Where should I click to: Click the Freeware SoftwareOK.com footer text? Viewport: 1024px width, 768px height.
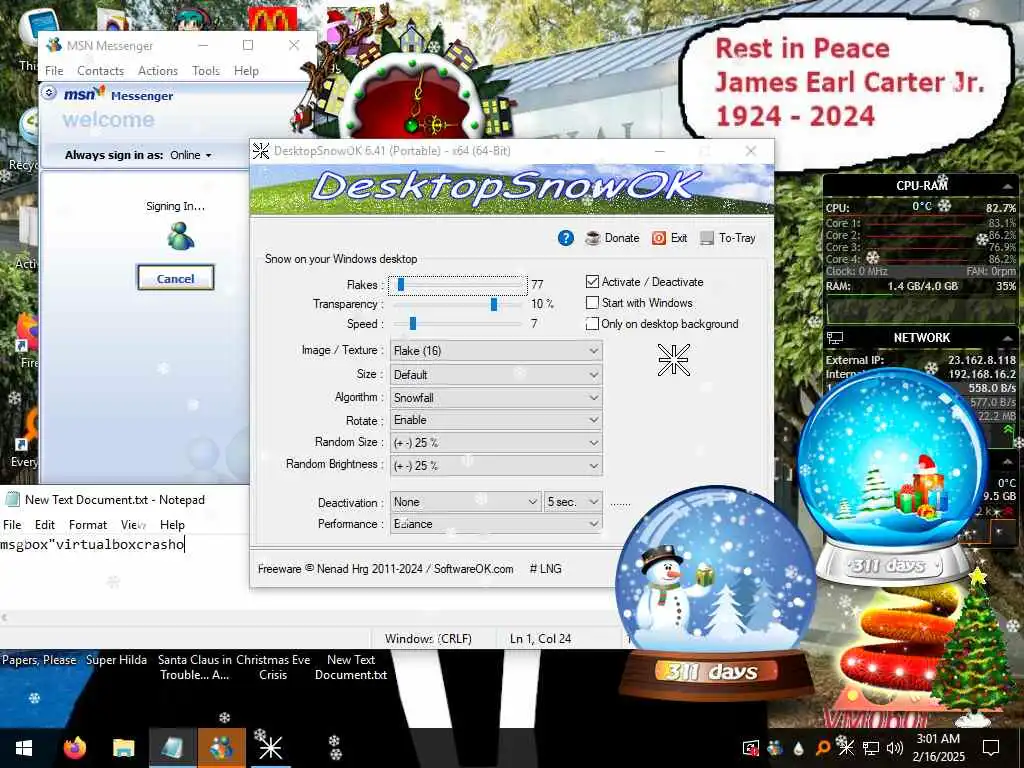(385, 569)
